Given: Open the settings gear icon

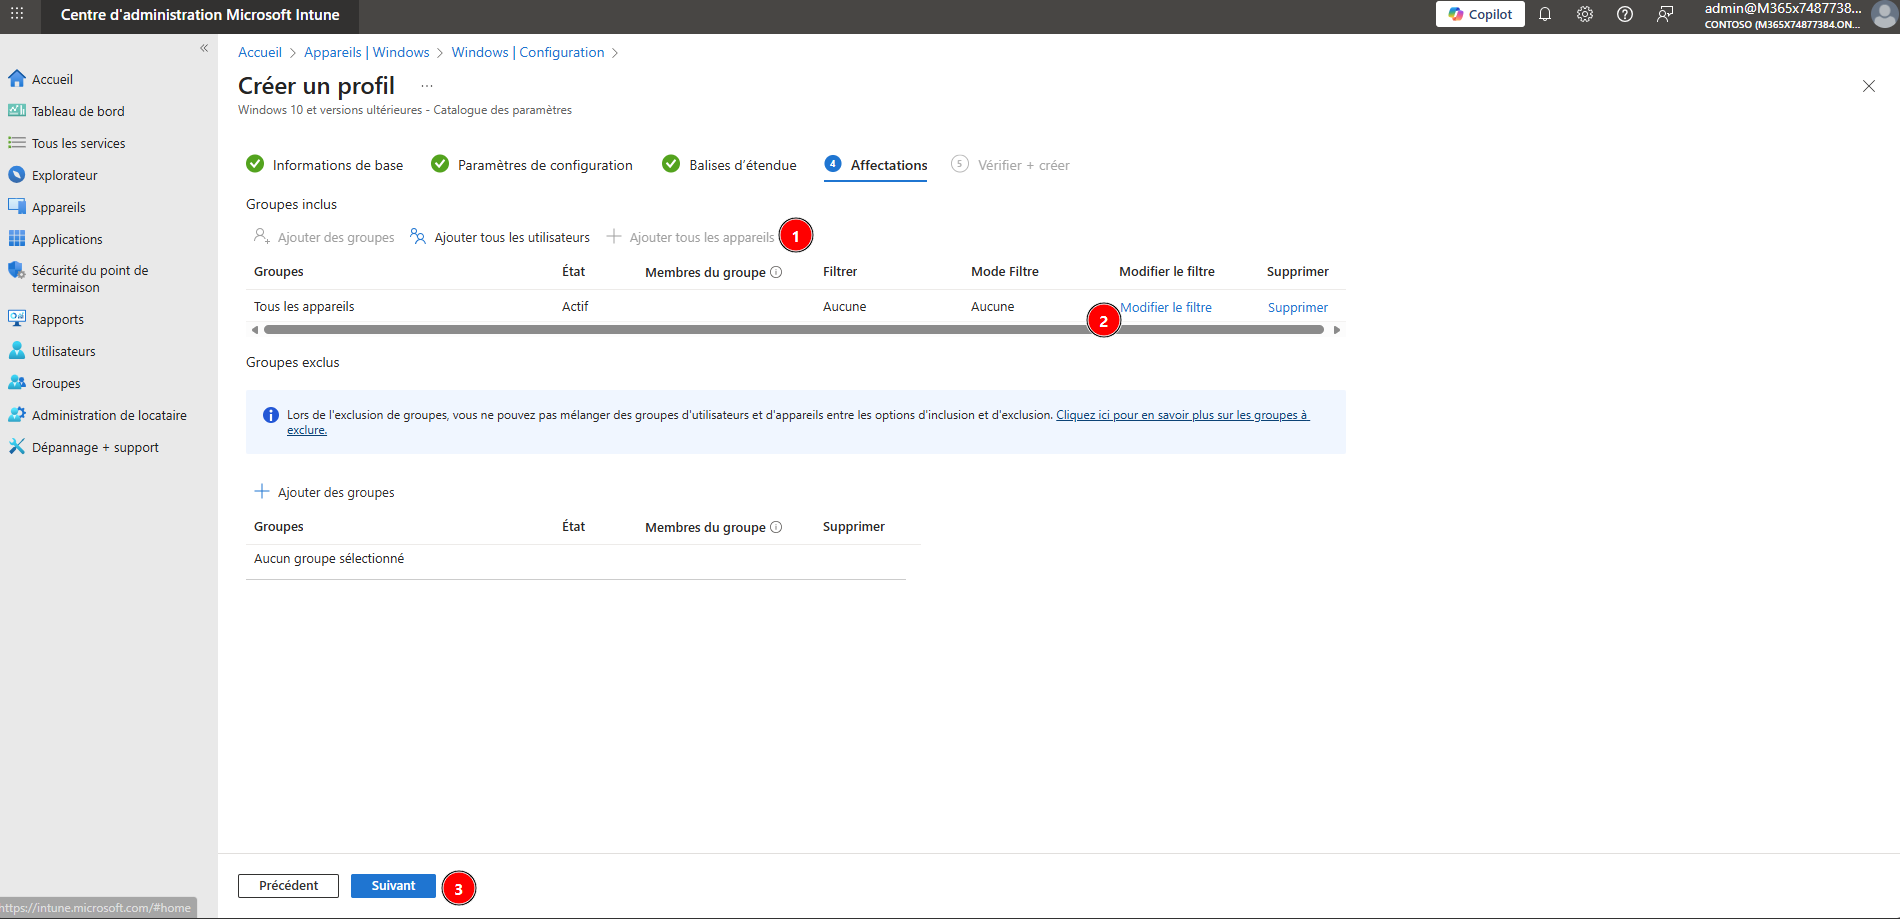Looking at the screenshot, I should tap(1585, 14).
